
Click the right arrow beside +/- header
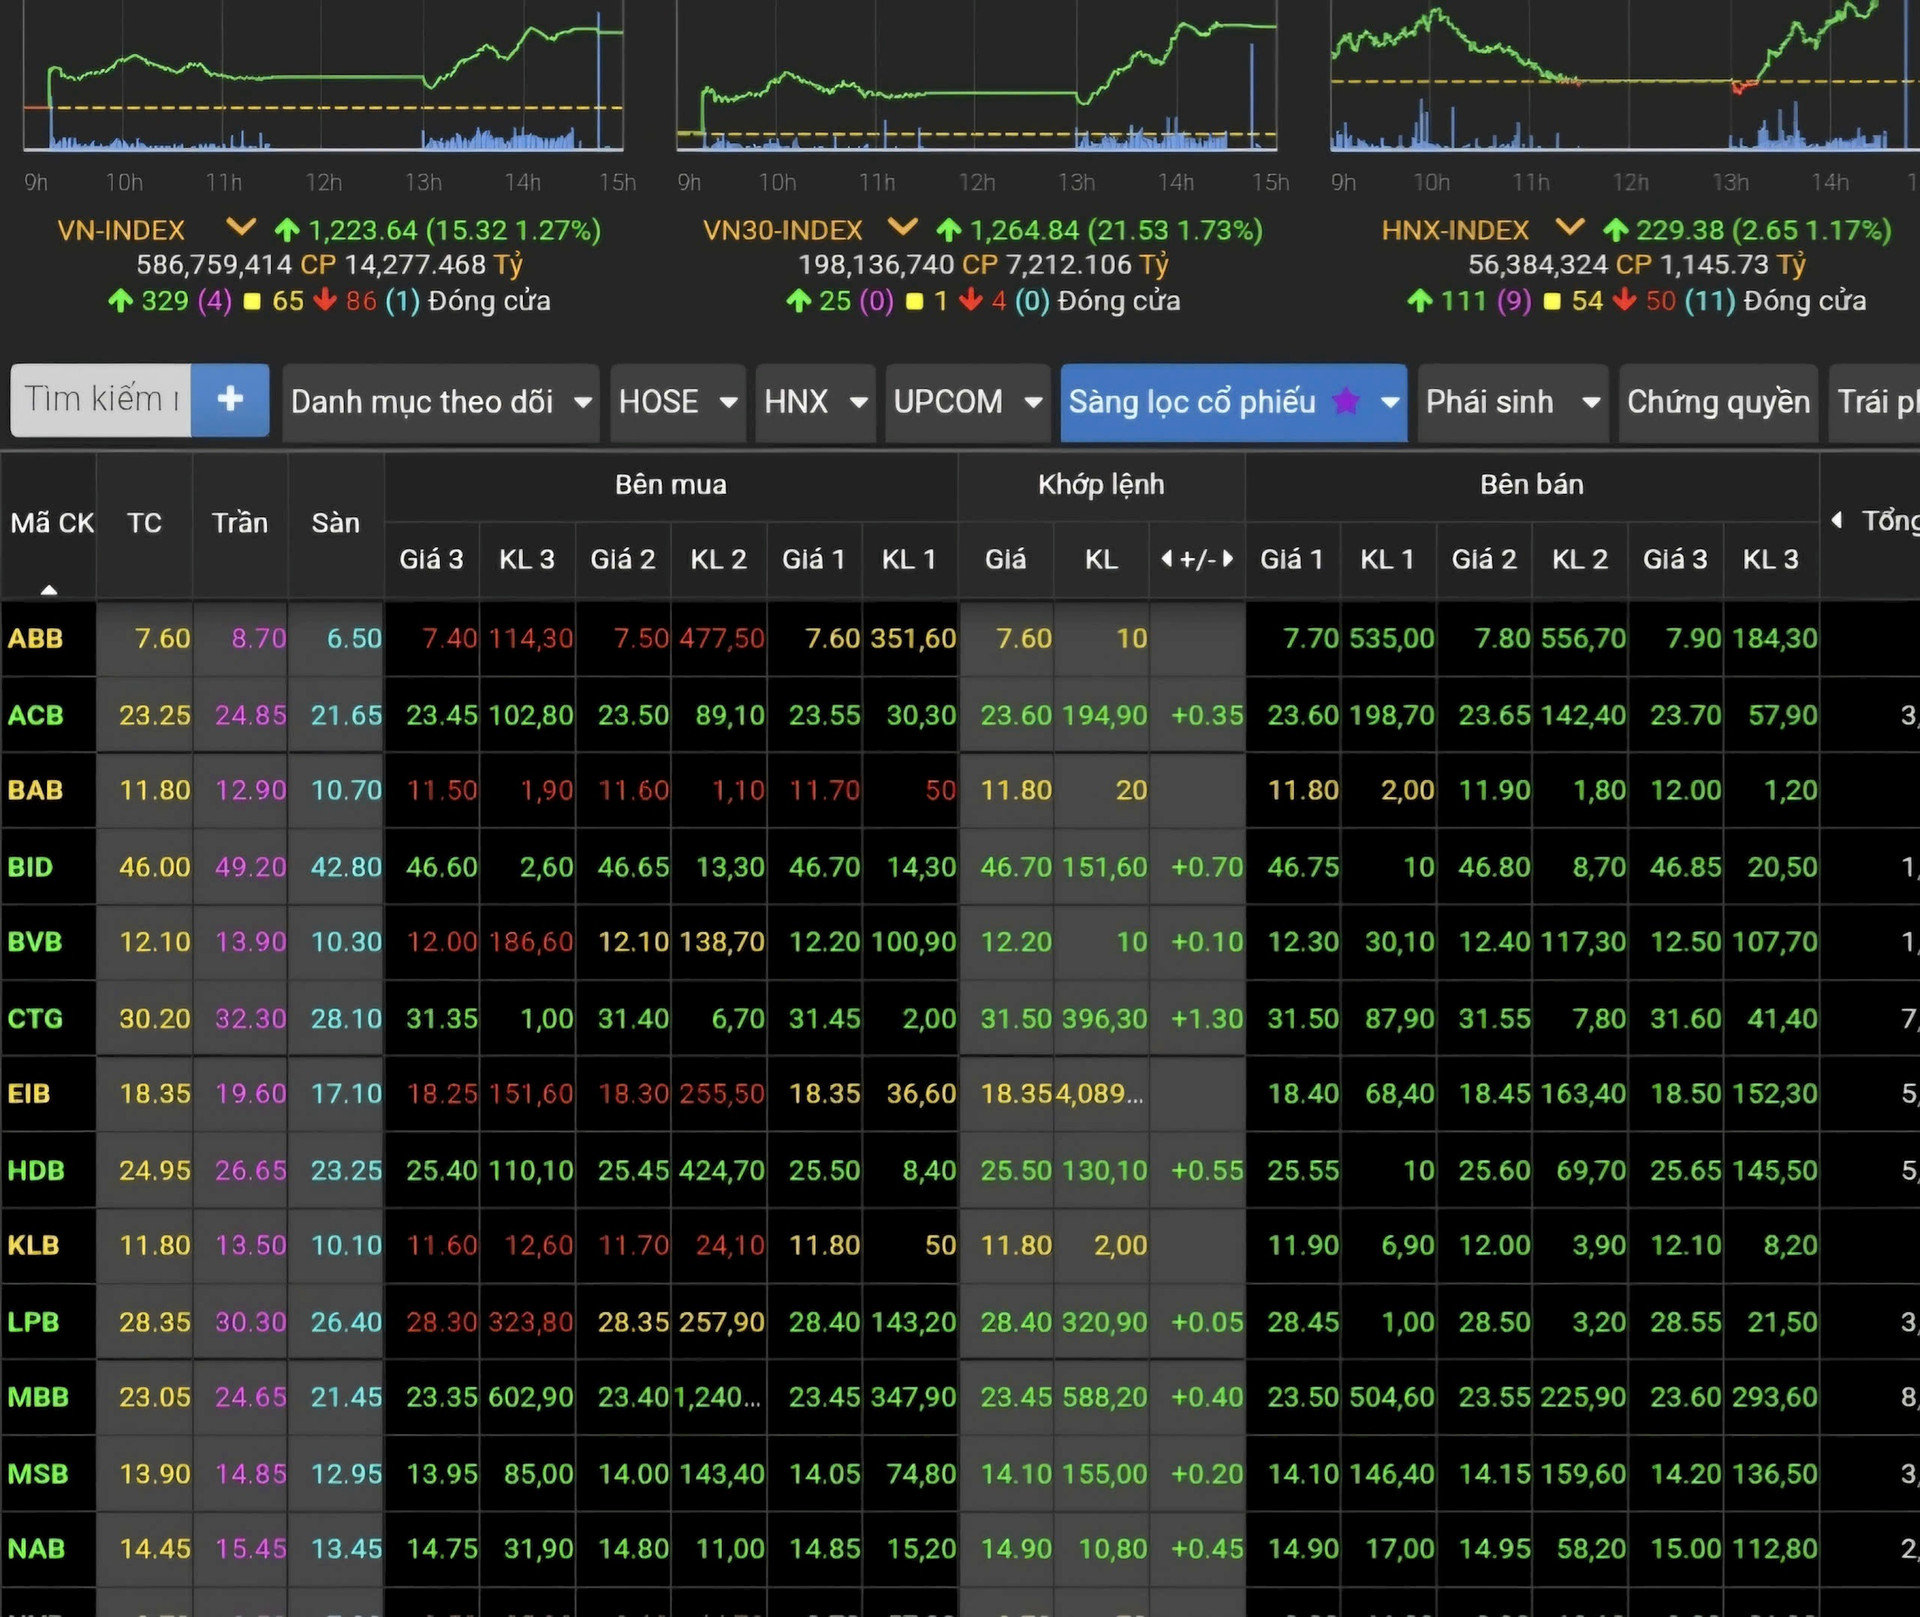[1228, 559]
